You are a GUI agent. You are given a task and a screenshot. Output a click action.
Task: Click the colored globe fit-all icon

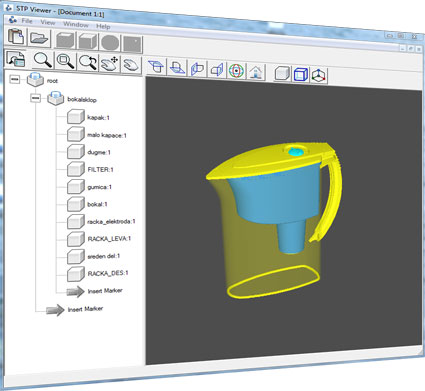pos(236,71)
